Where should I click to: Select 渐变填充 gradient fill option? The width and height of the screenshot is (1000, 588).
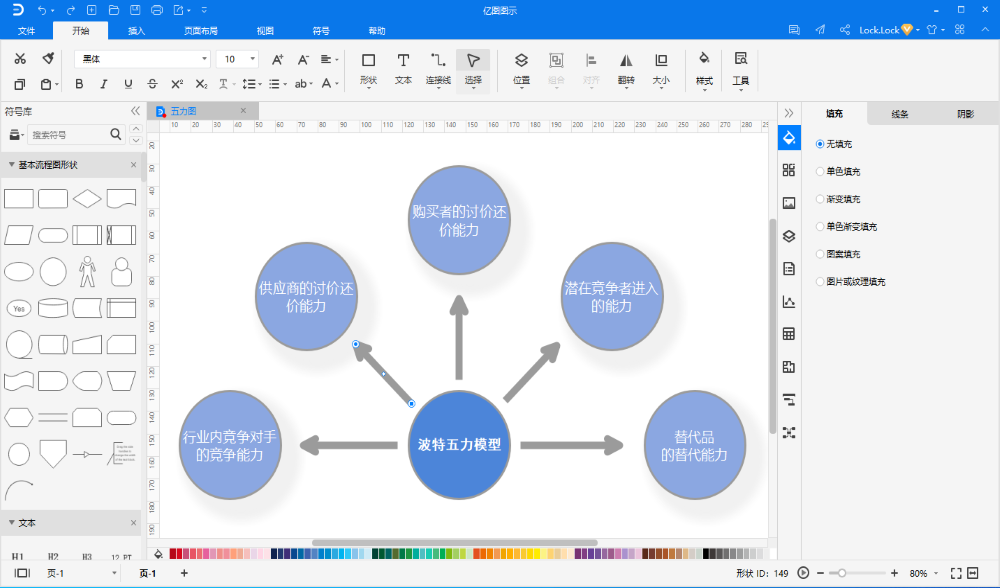838,199
